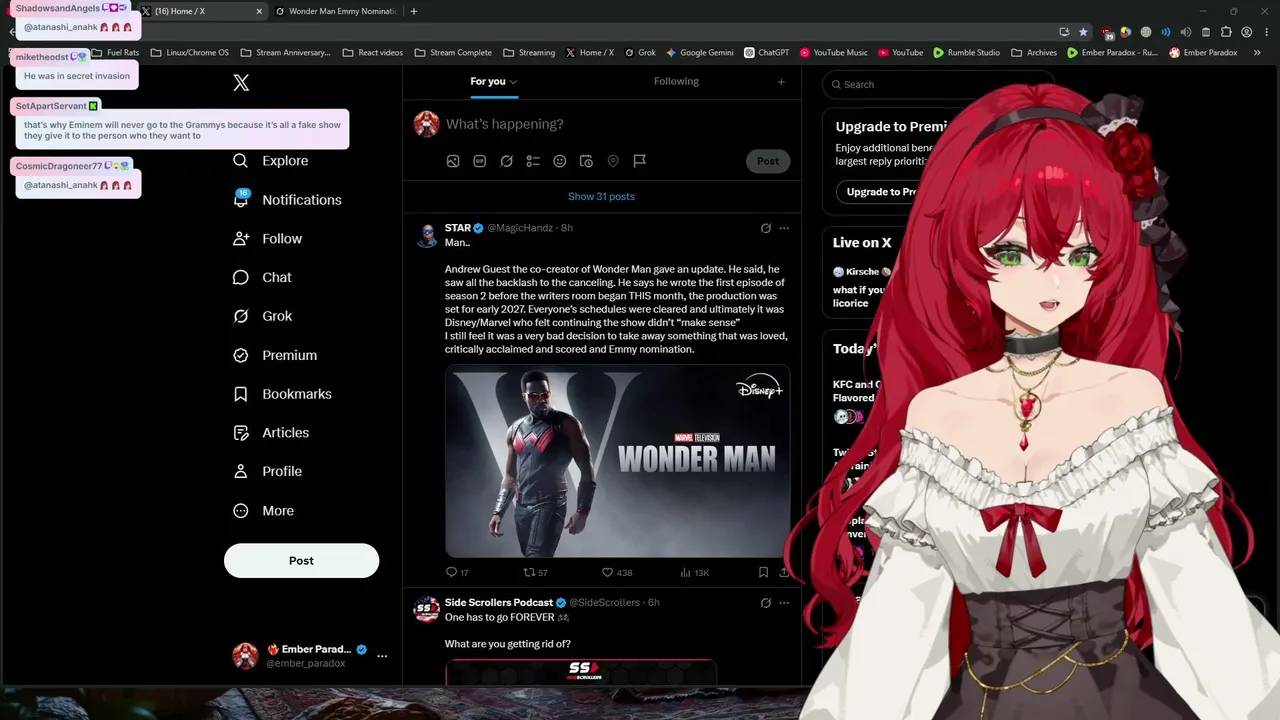Click the Search field on X
Viewport: 1280px width, 720px height.
[938, 84]
